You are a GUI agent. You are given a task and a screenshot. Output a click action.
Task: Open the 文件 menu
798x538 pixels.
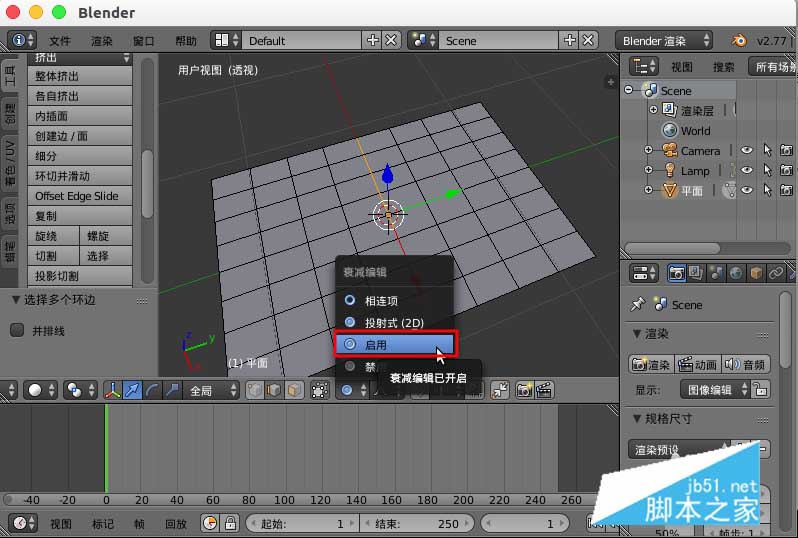(x=60, y=41)
